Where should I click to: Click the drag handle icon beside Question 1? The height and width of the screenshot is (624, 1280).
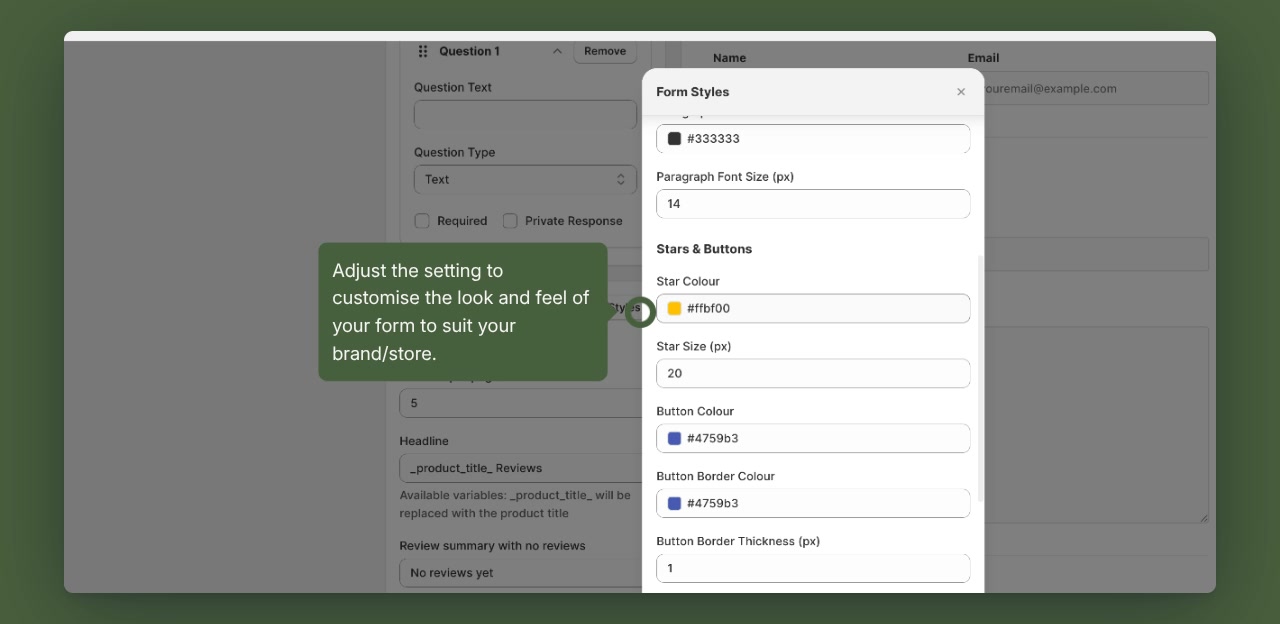423,51
